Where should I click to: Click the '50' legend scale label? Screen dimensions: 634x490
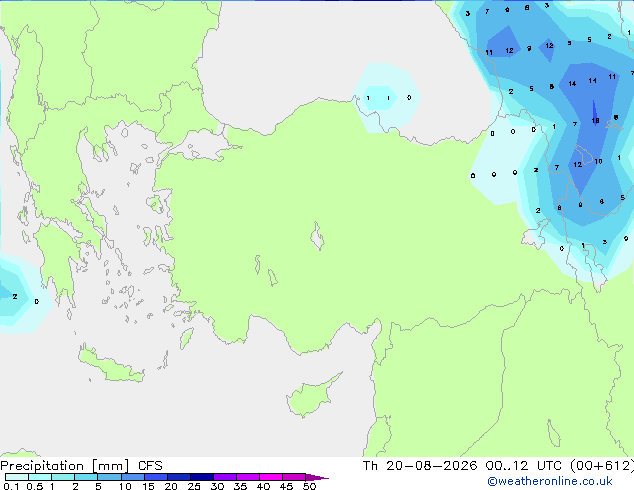coord(309,486)
